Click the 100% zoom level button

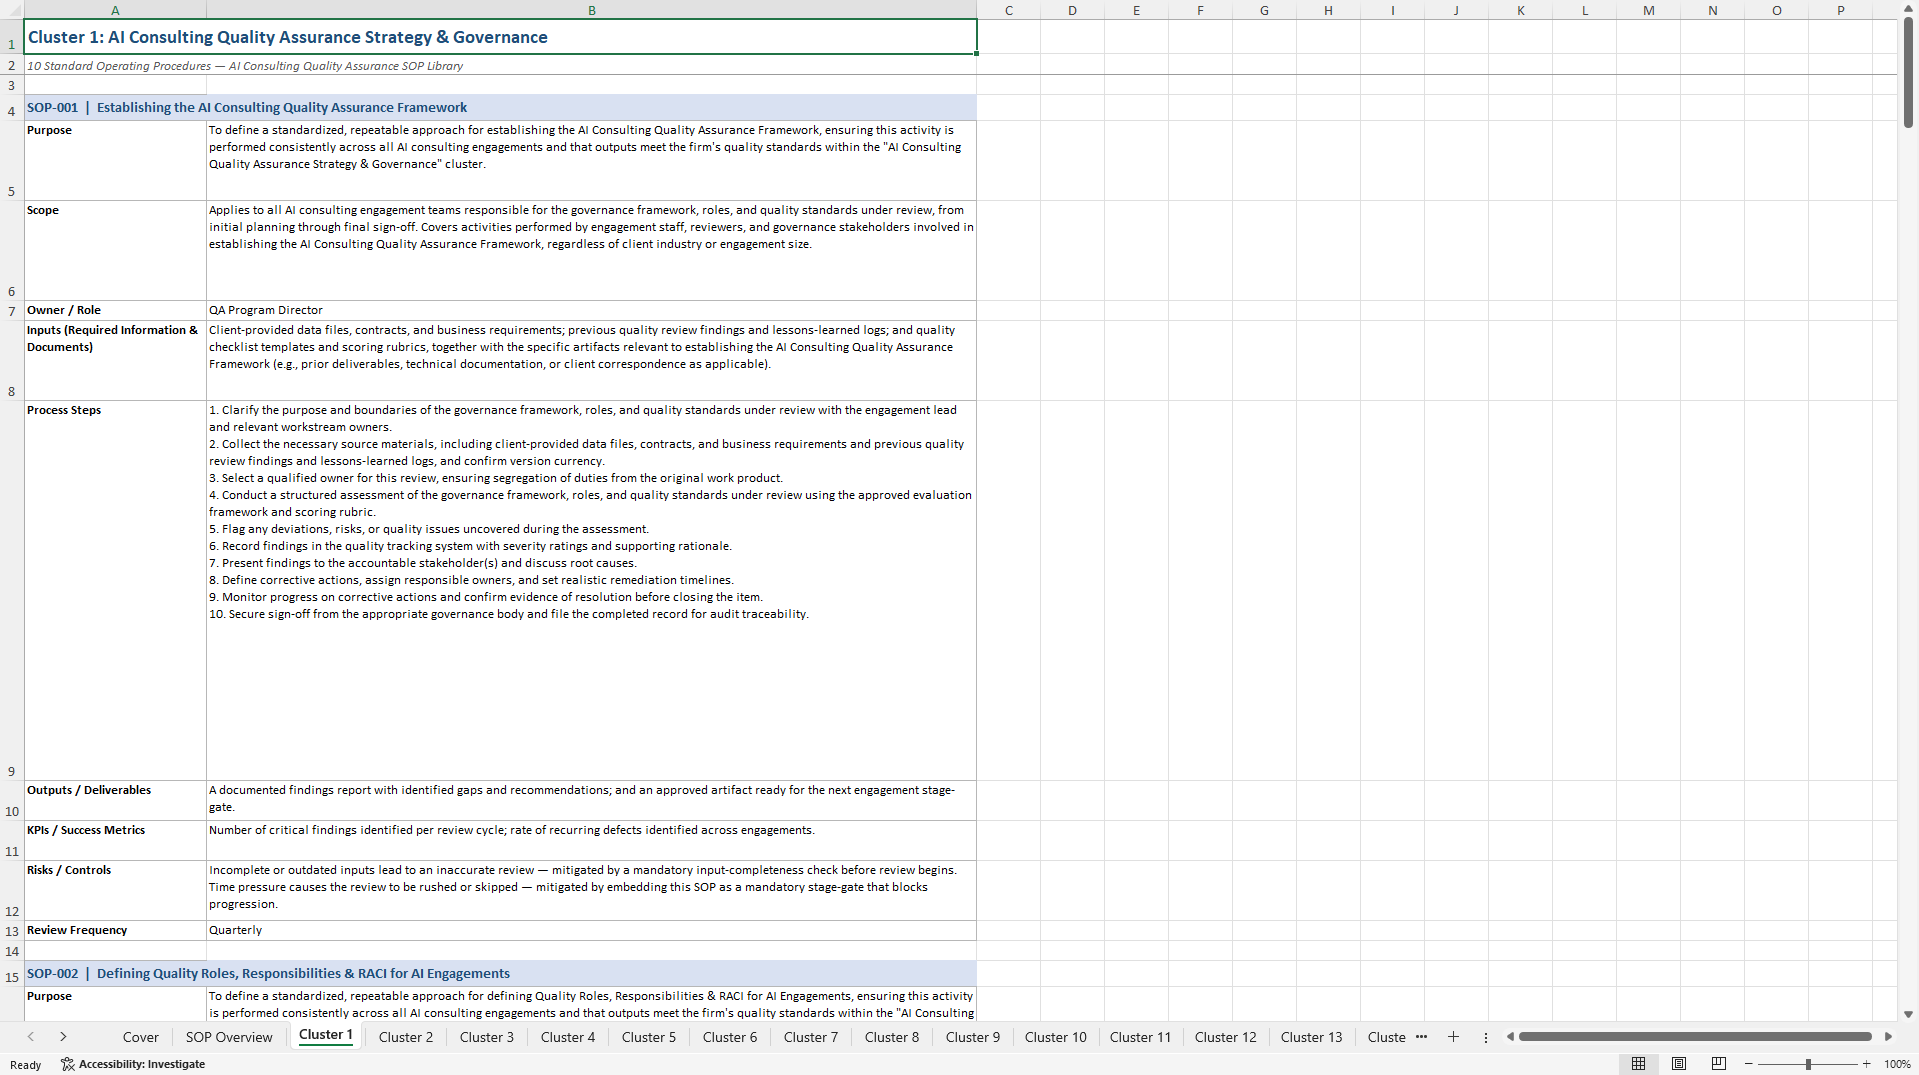pos(1897,1064)
